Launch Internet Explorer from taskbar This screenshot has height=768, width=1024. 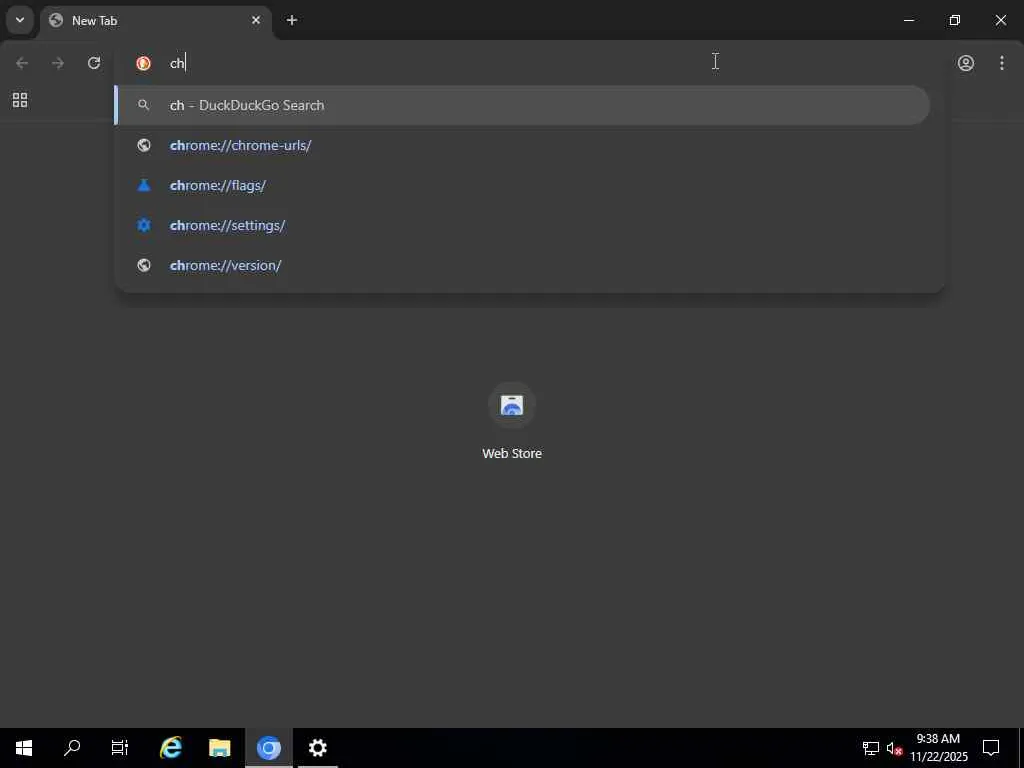(171, 748)
